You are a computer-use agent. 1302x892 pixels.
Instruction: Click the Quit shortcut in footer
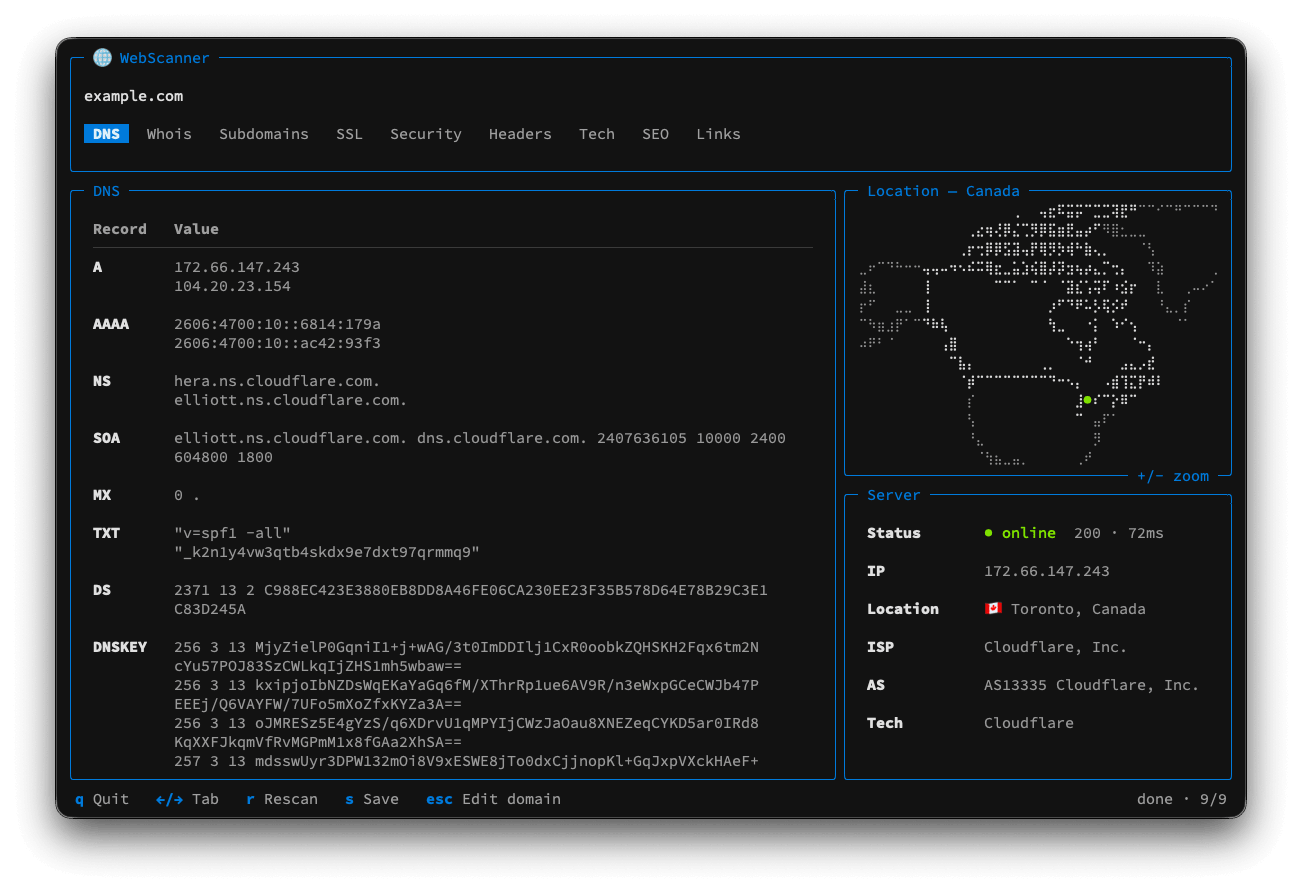102,799
